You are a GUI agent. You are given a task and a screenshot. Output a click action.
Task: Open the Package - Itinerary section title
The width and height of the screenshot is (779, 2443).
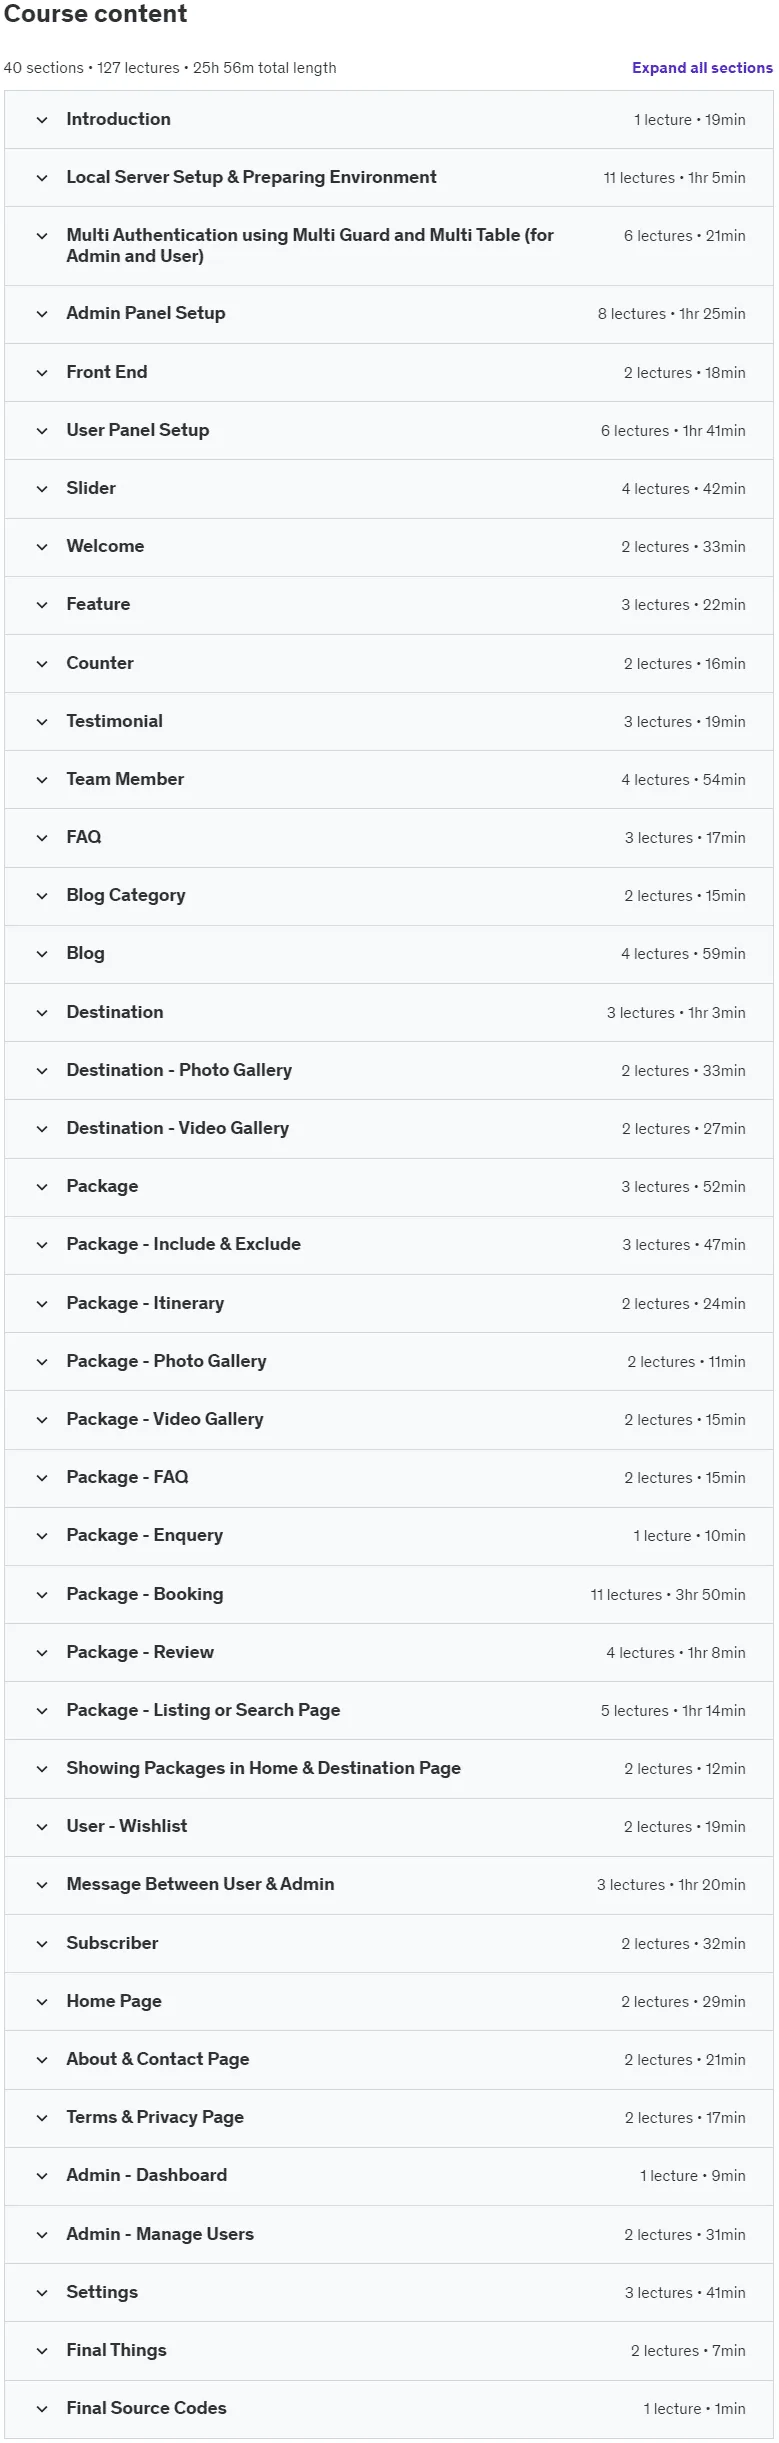pos(145,1303)
